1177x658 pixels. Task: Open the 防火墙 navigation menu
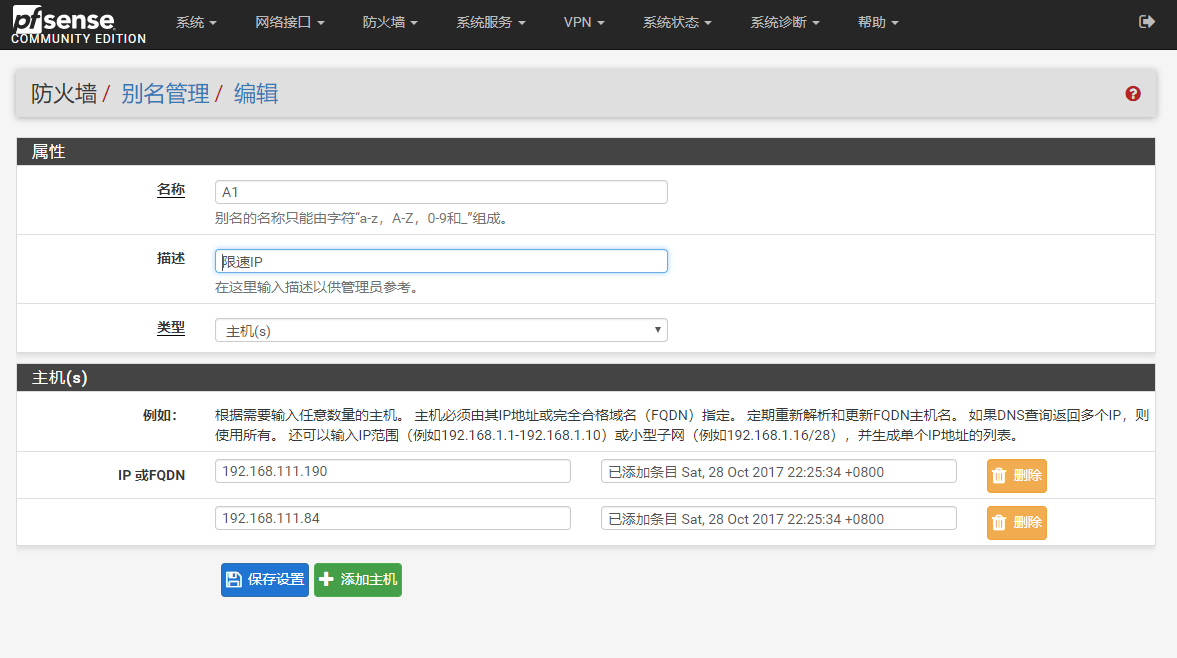390,23
